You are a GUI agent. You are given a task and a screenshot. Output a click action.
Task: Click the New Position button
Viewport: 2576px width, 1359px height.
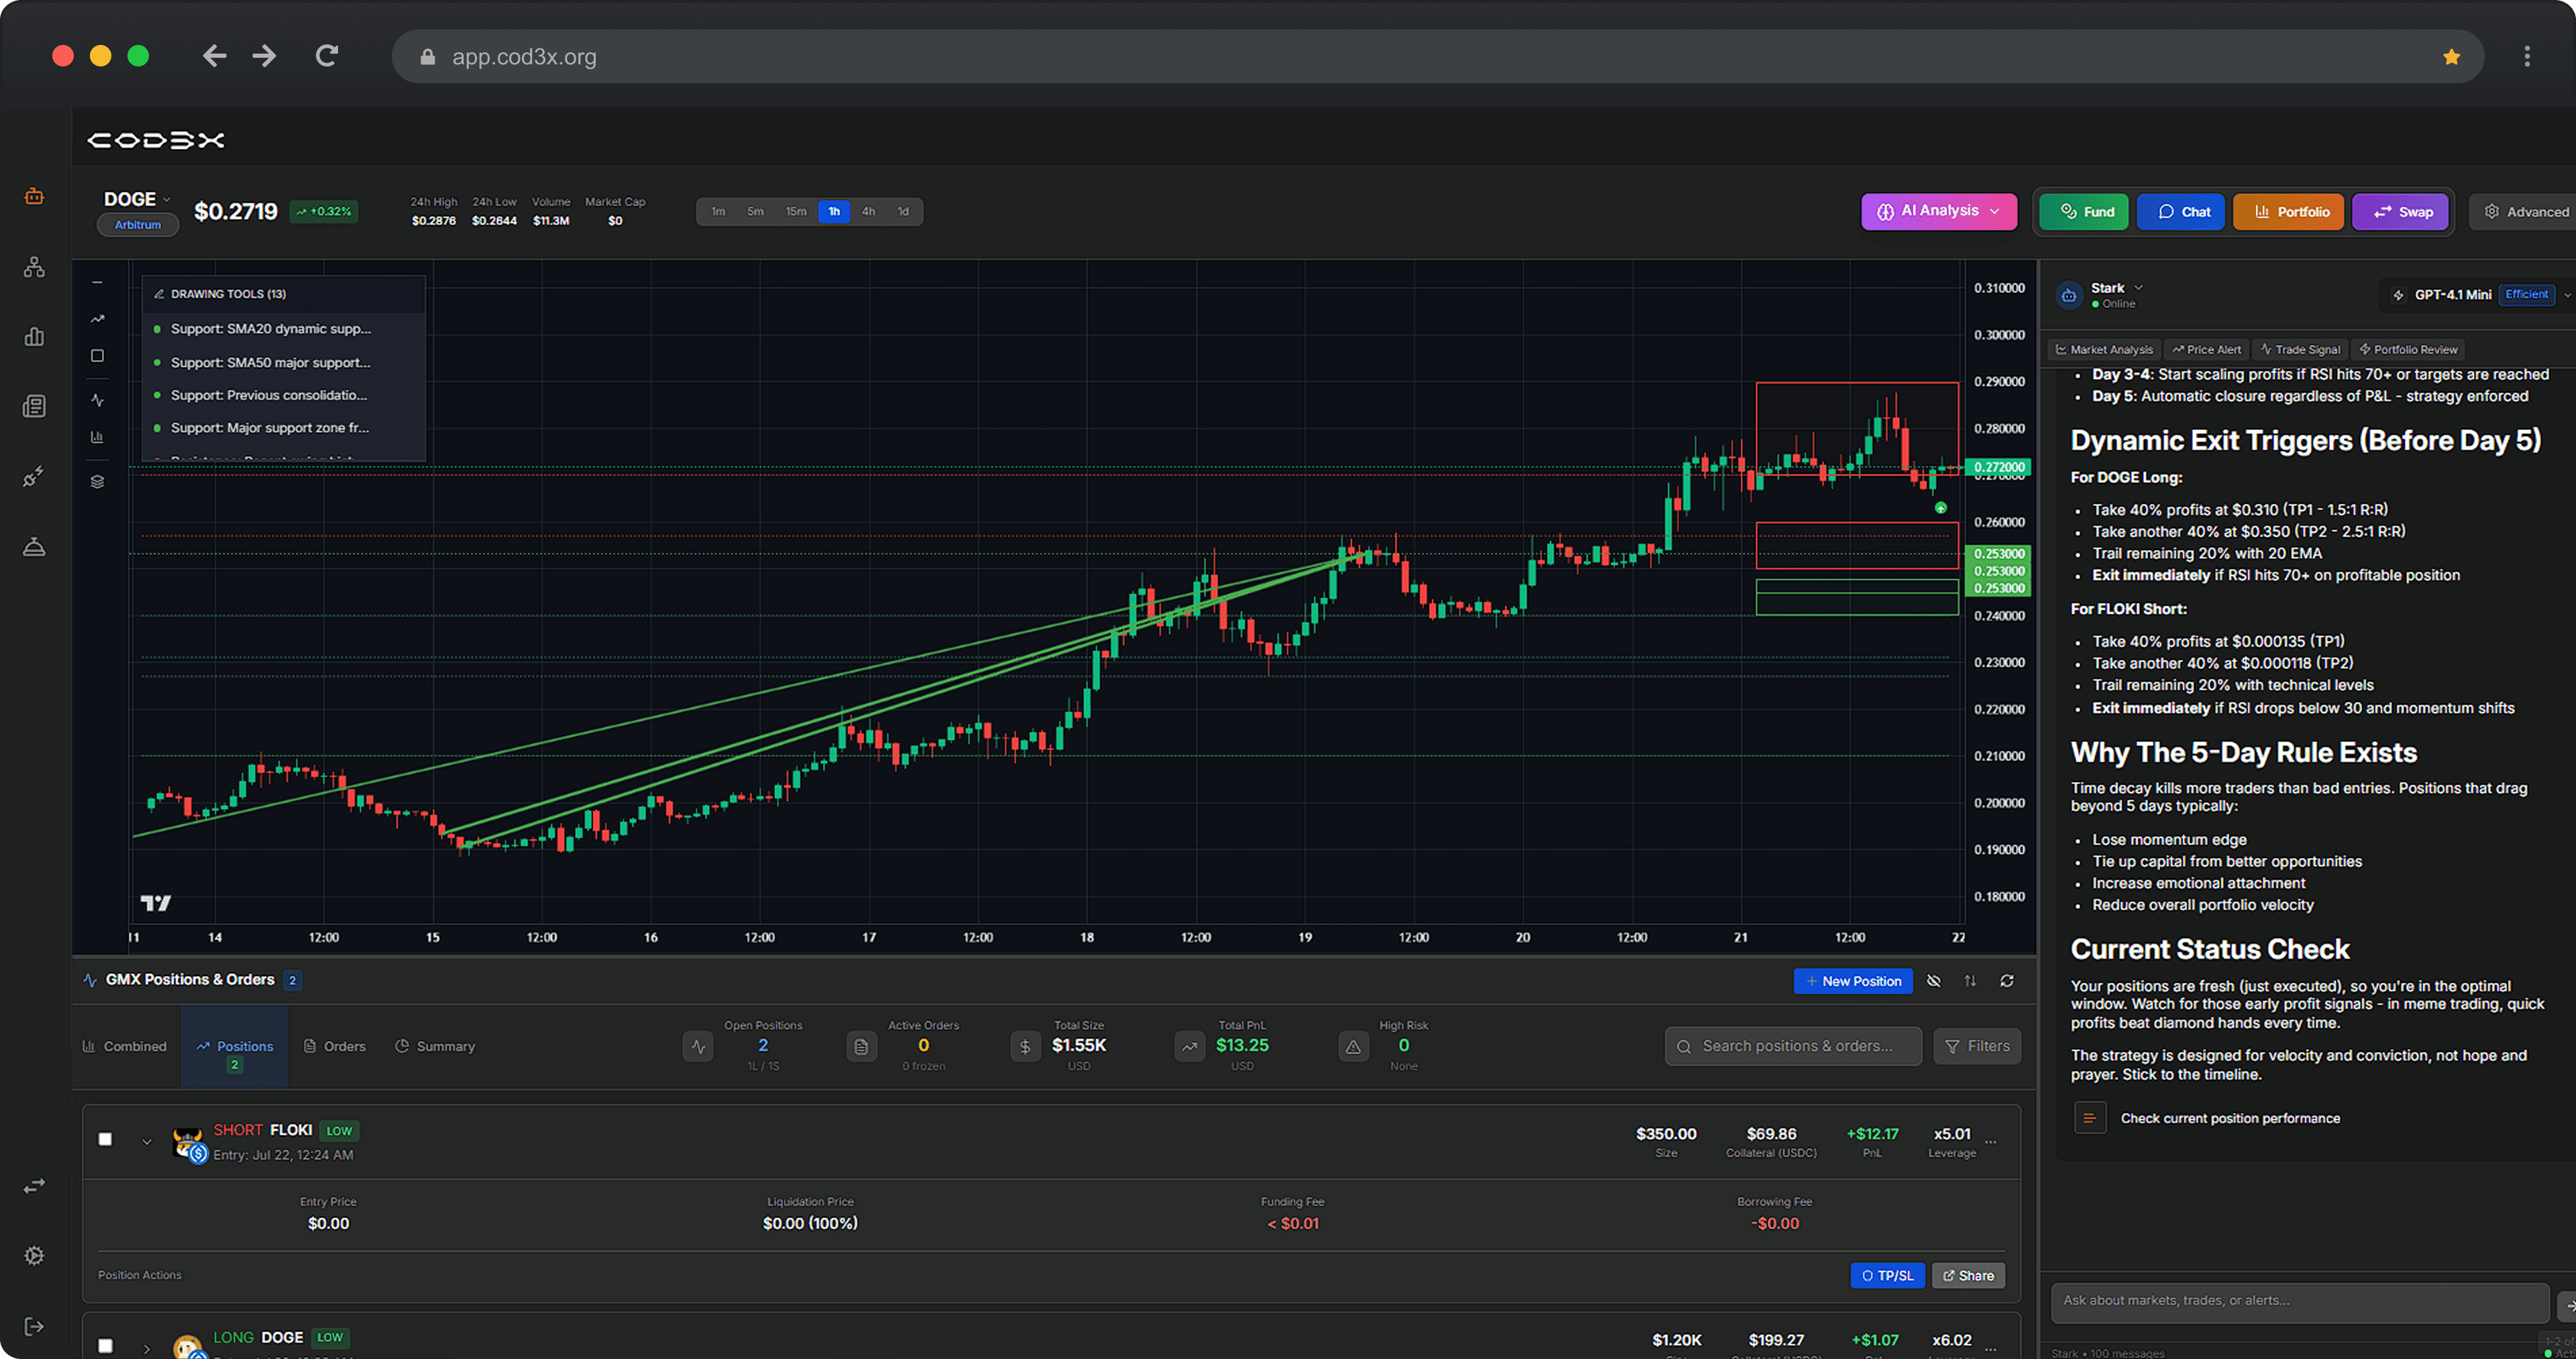tap(1852, 981)
